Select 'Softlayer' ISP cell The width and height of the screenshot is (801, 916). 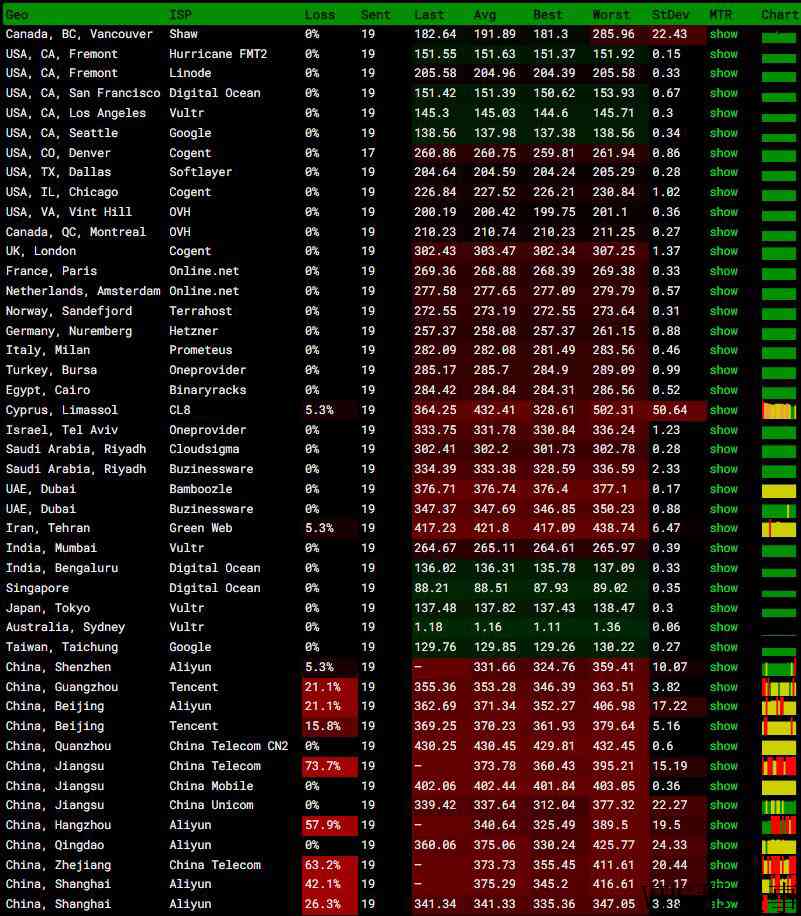[200, 172]
